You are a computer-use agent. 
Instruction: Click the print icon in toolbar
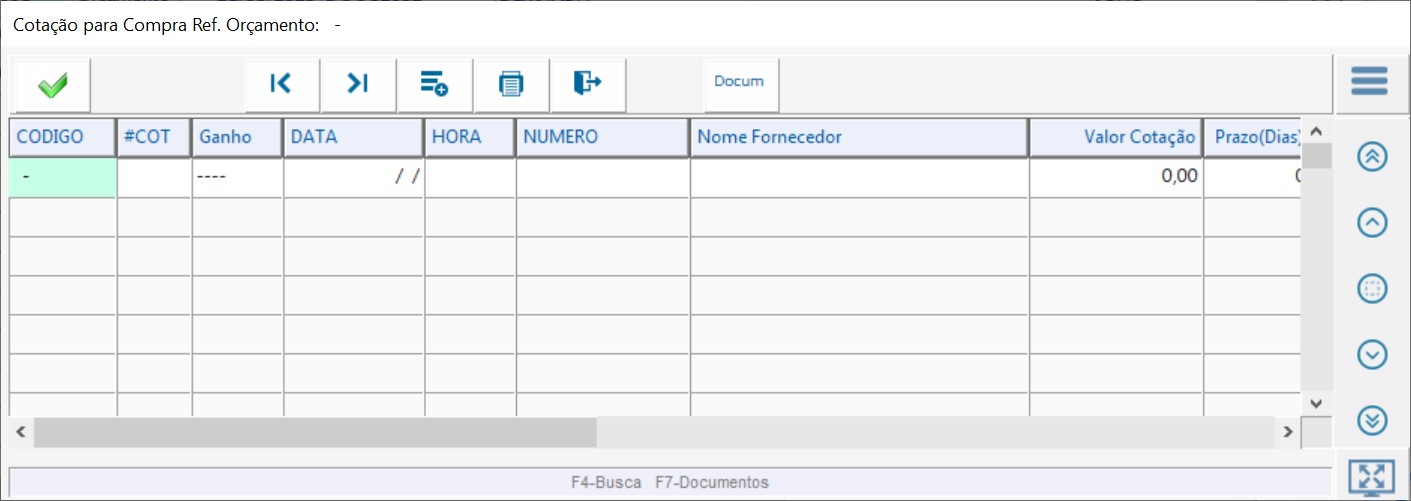(511, 85)
